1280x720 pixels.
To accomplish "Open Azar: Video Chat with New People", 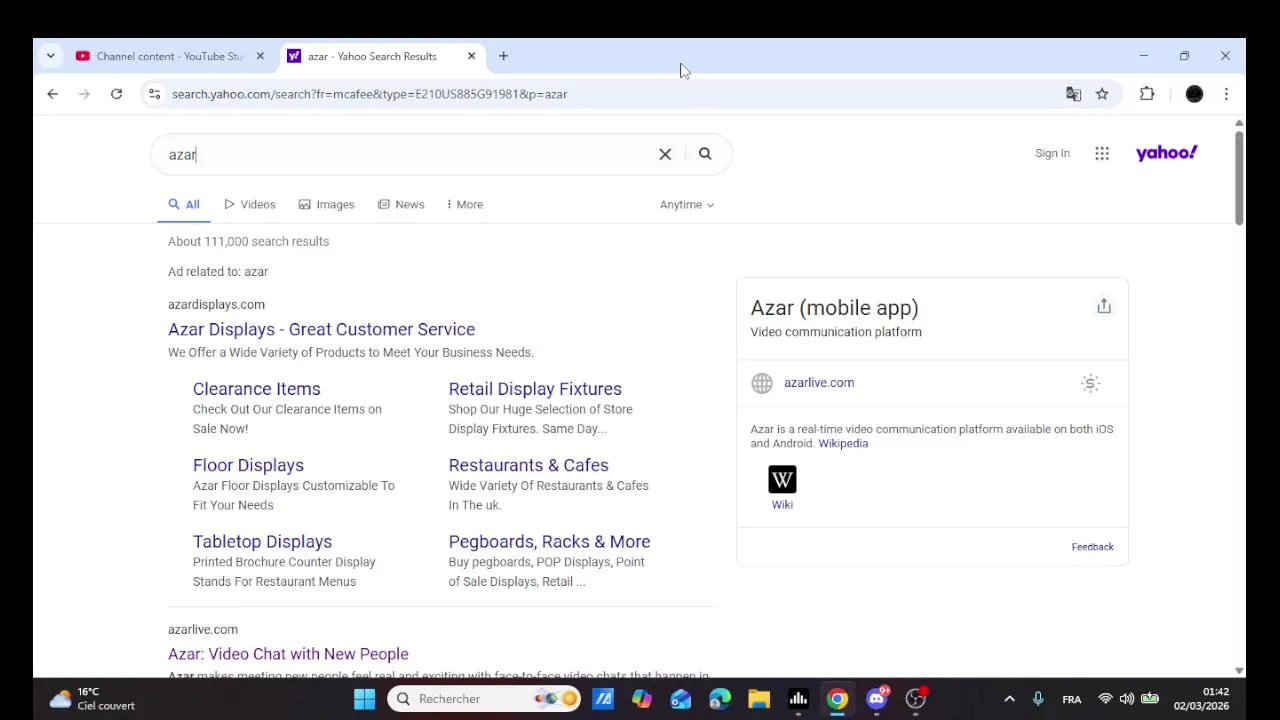I will pos(288,654).
